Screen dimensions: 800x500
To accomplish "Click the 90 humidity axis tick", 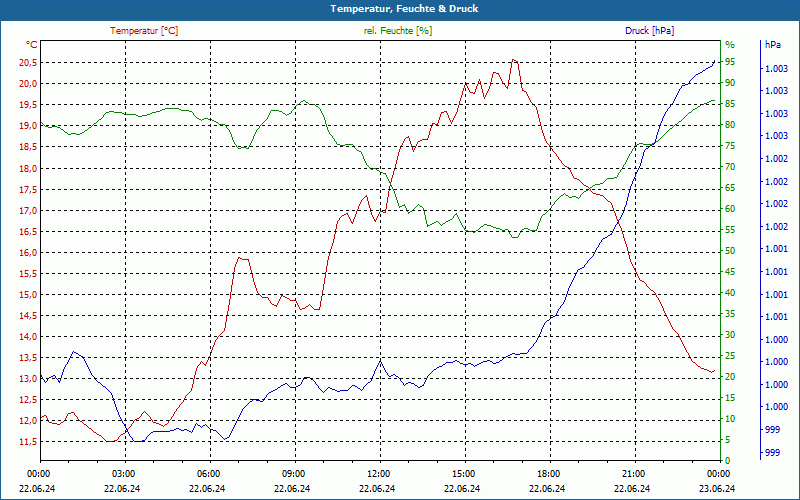I will tap(730, 83).
